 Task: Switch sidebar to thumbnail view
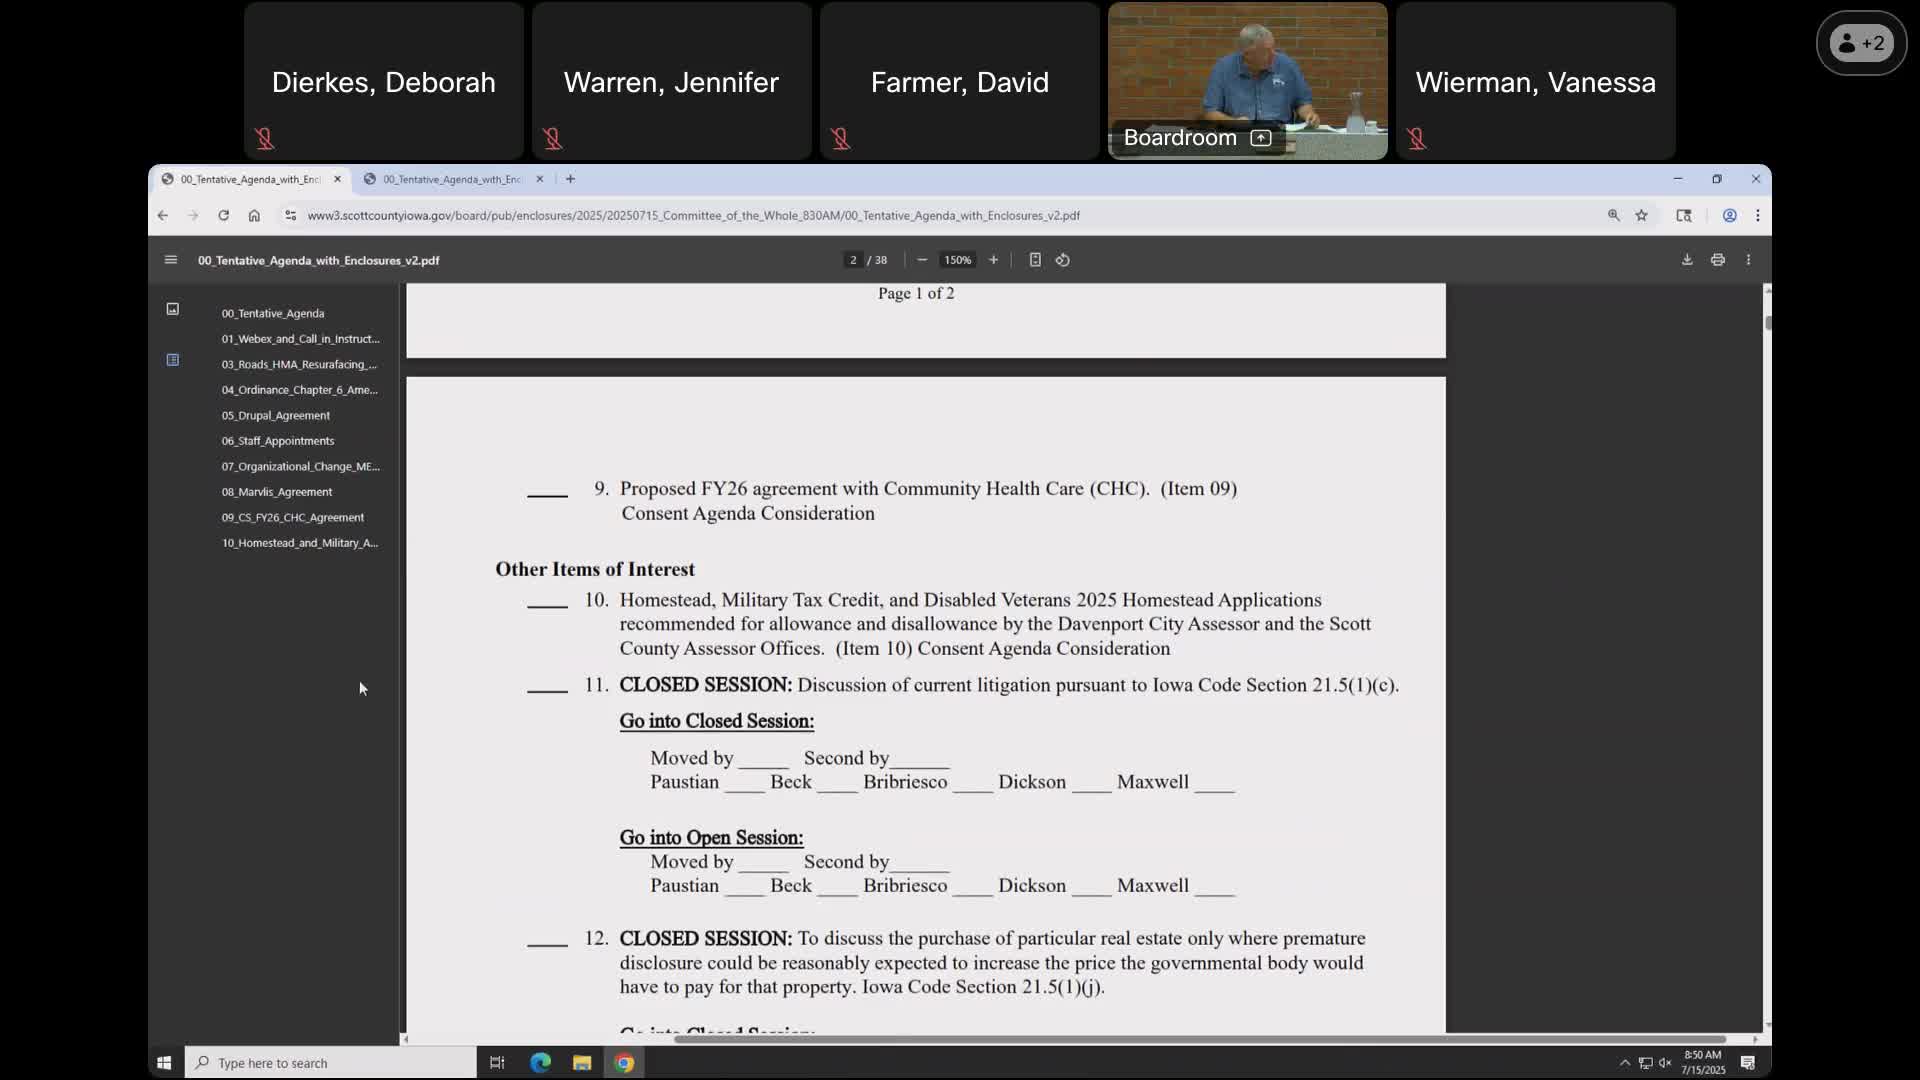point(172,309)
